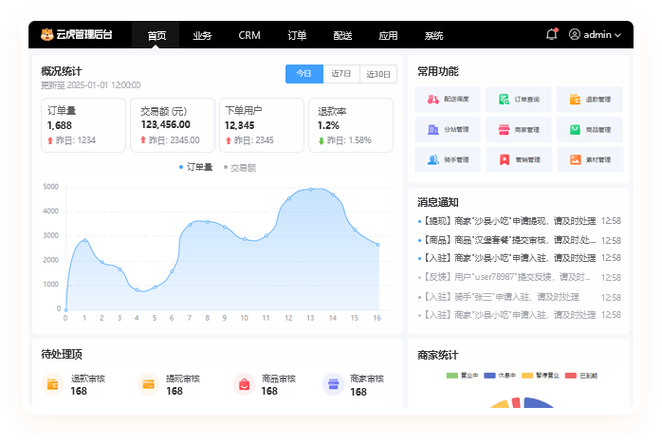
Task: Open the 【反馈】user78987 feedback notification
Action: pyautogui.click(x=519, y=277)
